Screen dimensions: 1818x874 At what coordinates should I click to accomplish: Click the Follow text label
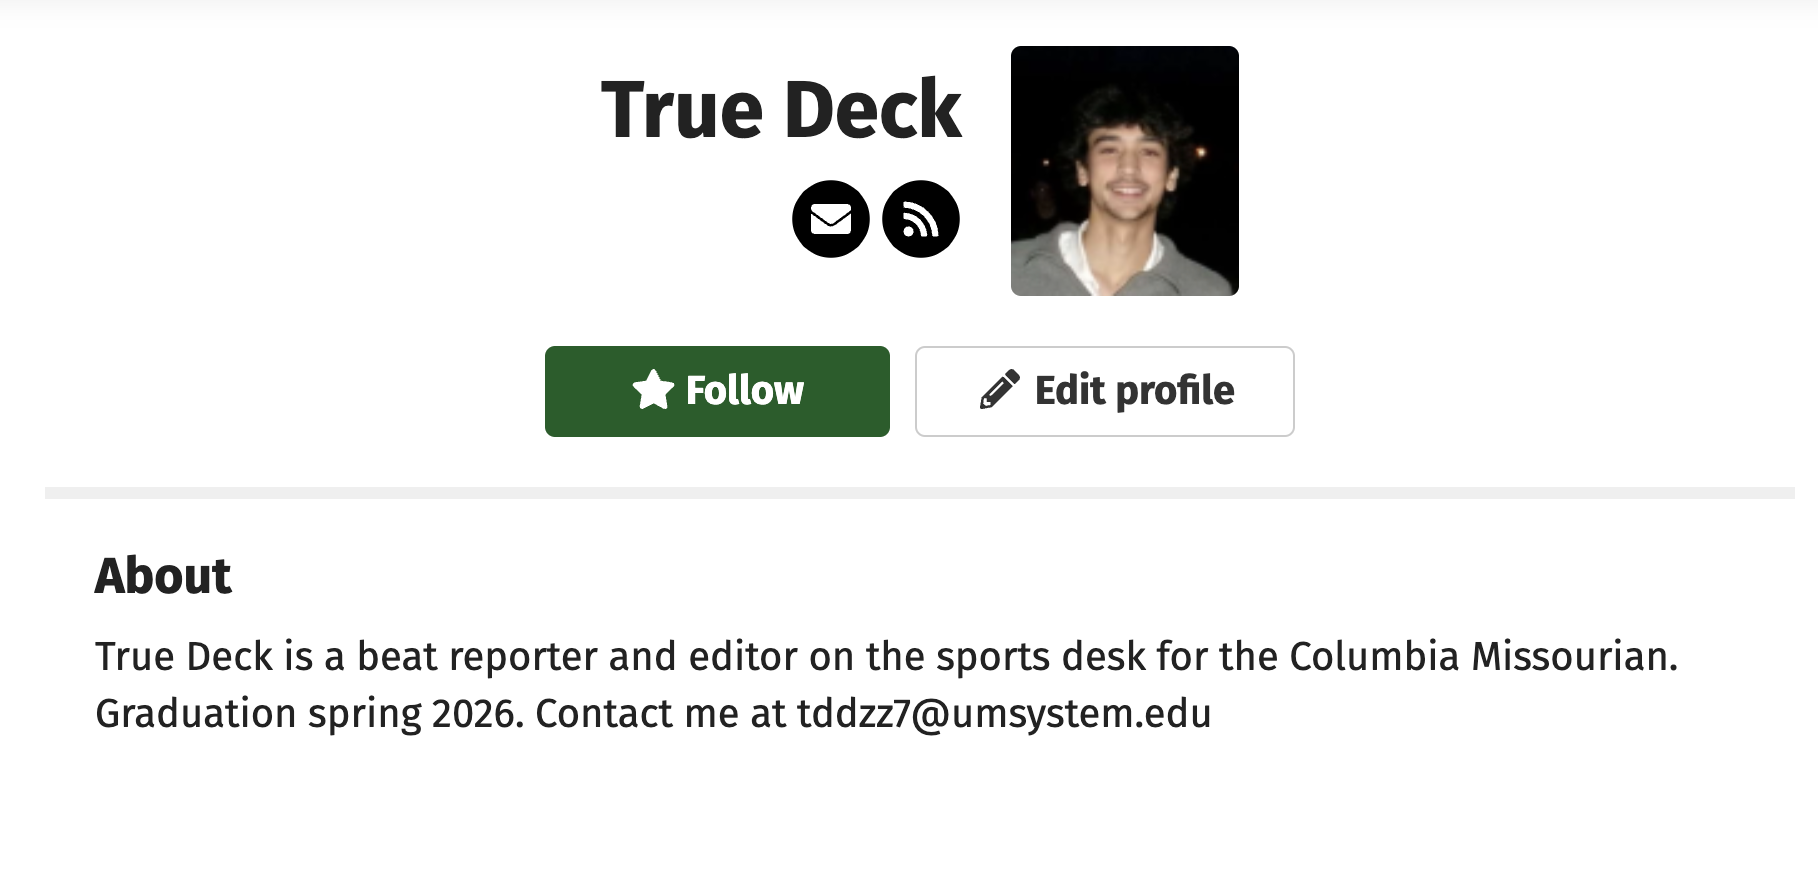coord(744,390)
